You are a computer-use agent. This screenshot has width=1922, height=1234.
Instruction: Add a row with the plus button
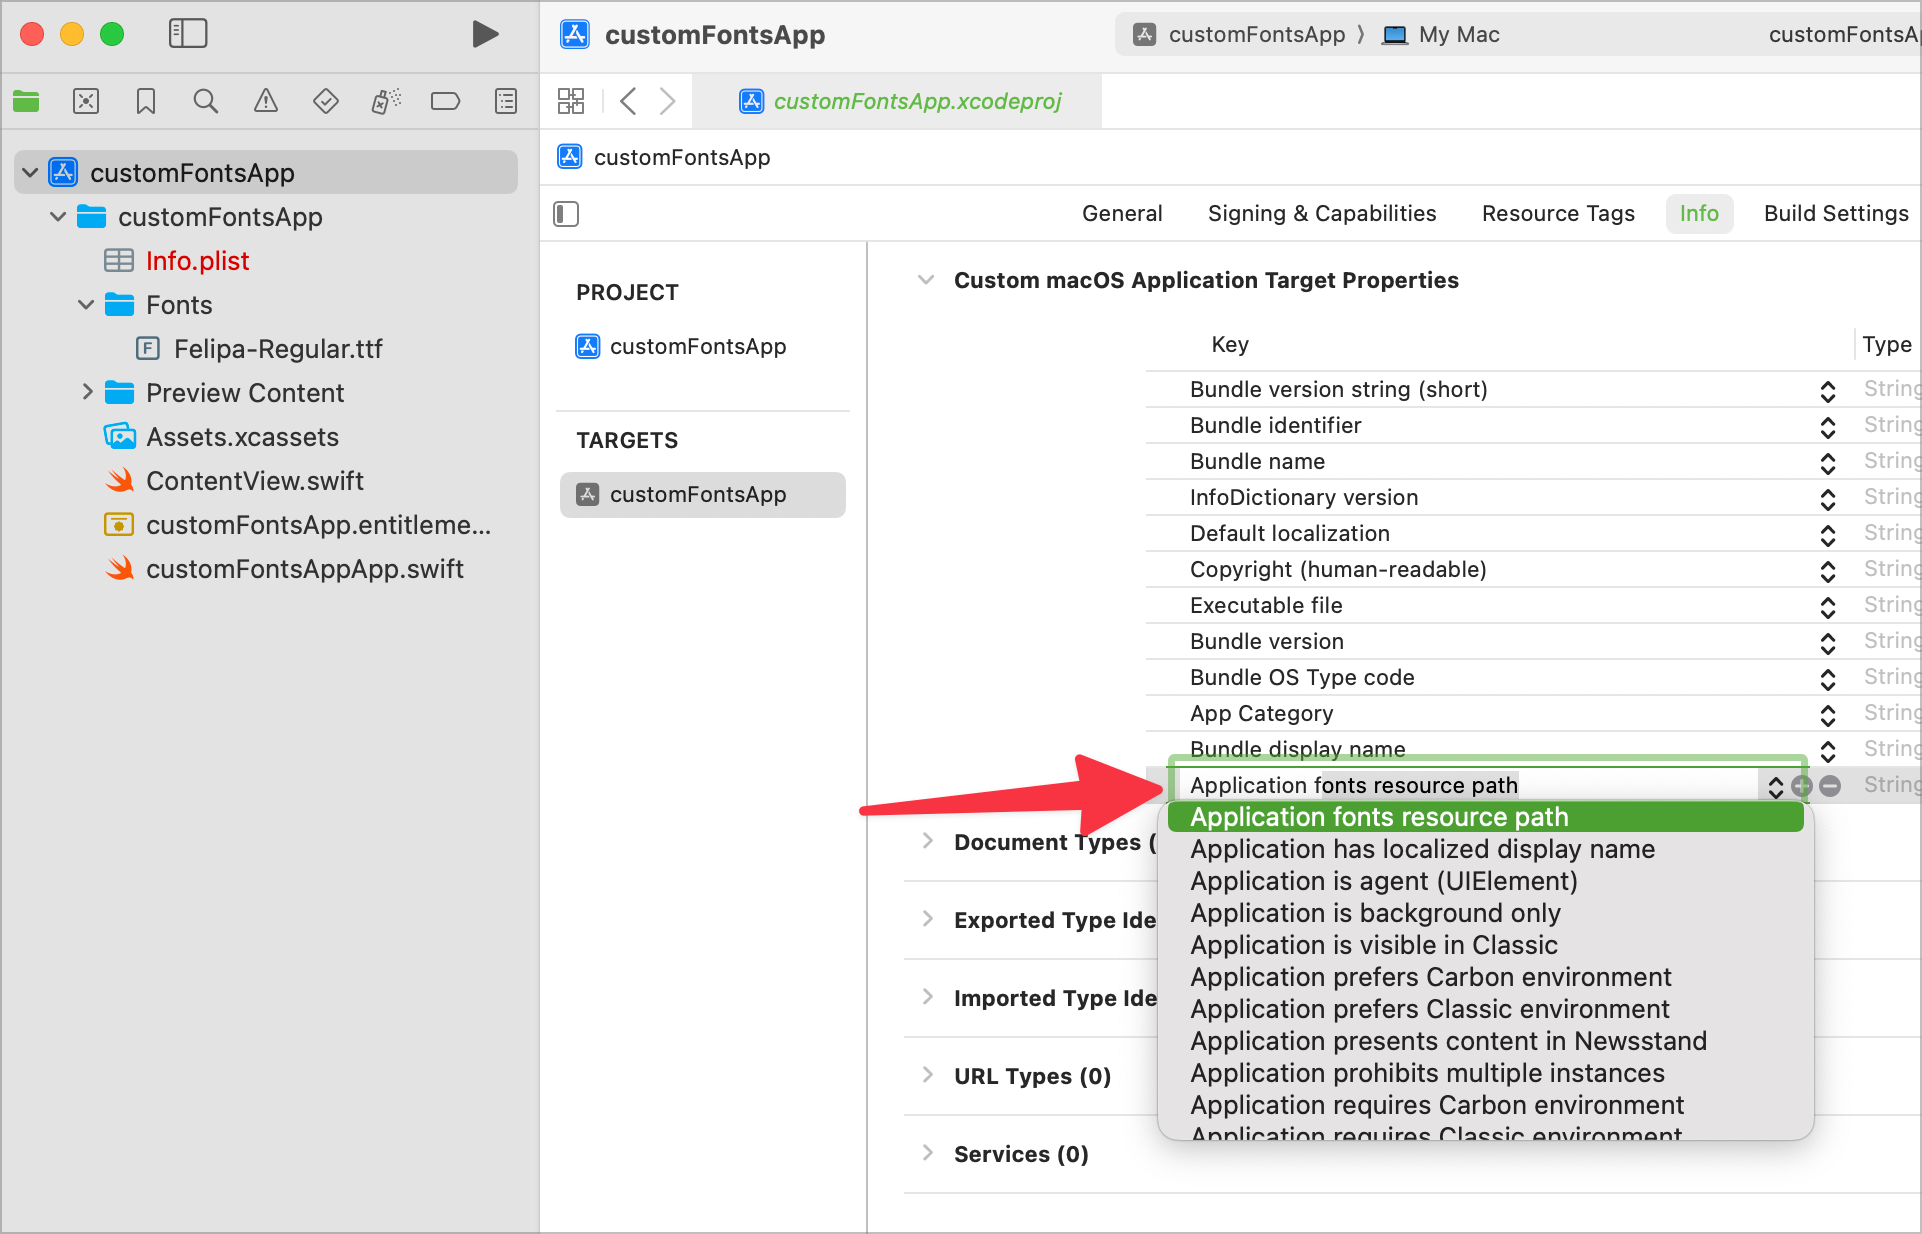click(1802, 786)
